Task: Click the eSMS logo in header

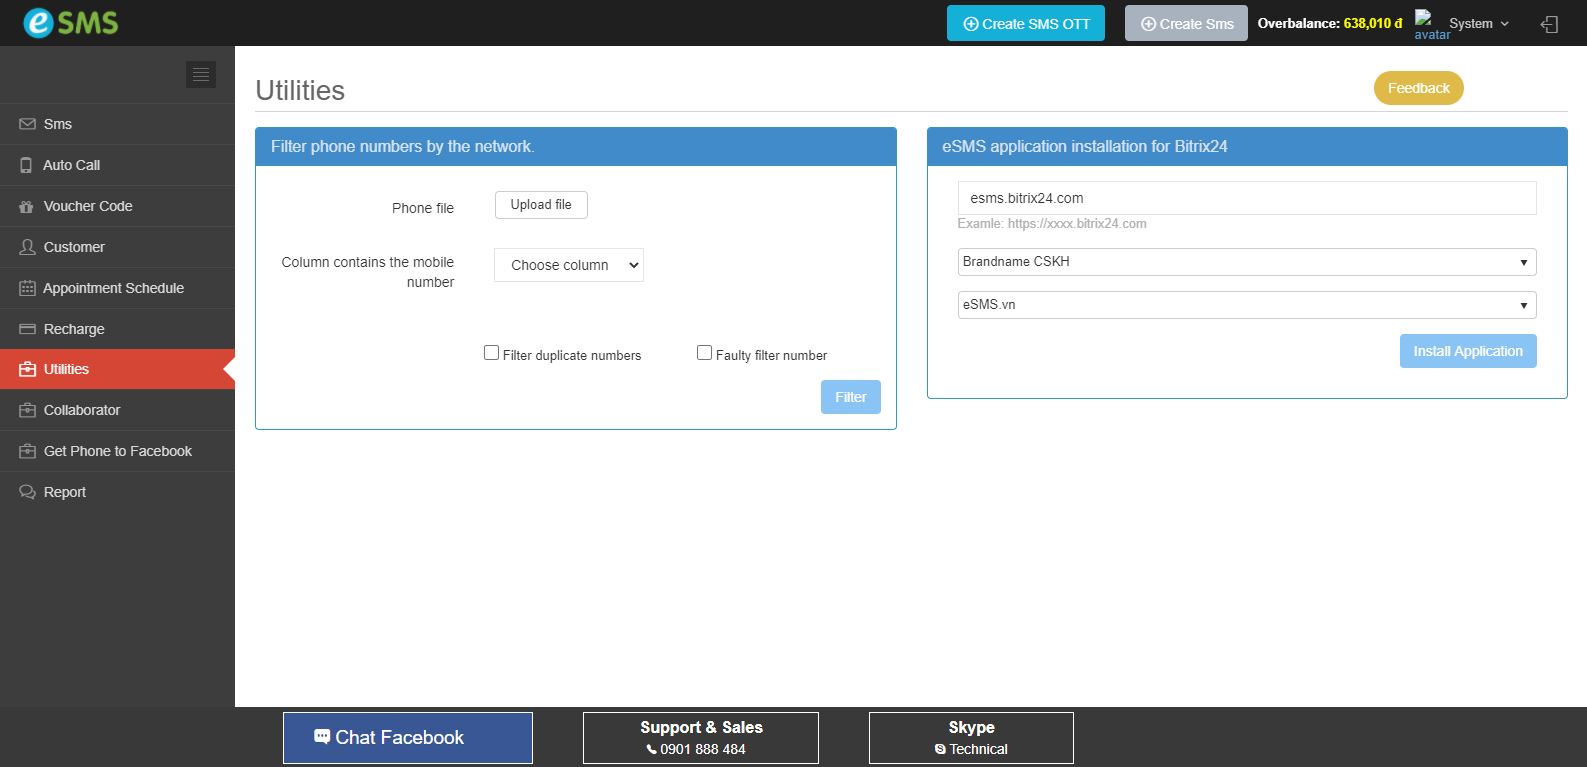Action: [71, 22]
